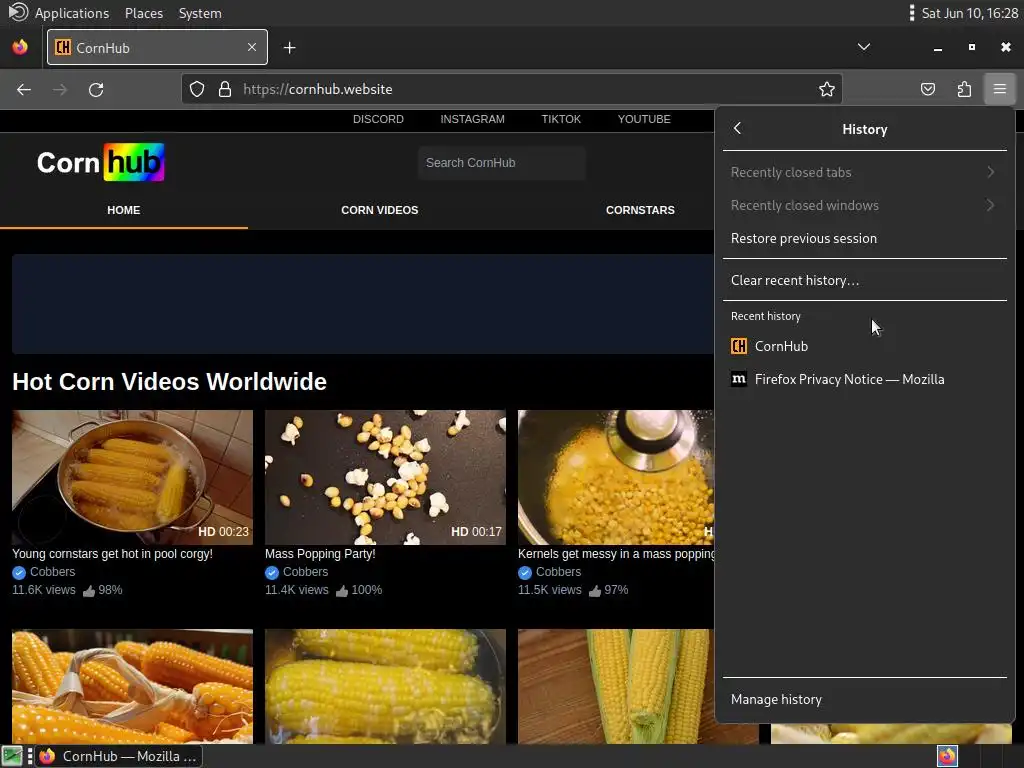Click the Cobbers verified badge under Mass Popping Party
This screenshot has height=768, width=1024.
pyautogui.click(x=272, y=573)
